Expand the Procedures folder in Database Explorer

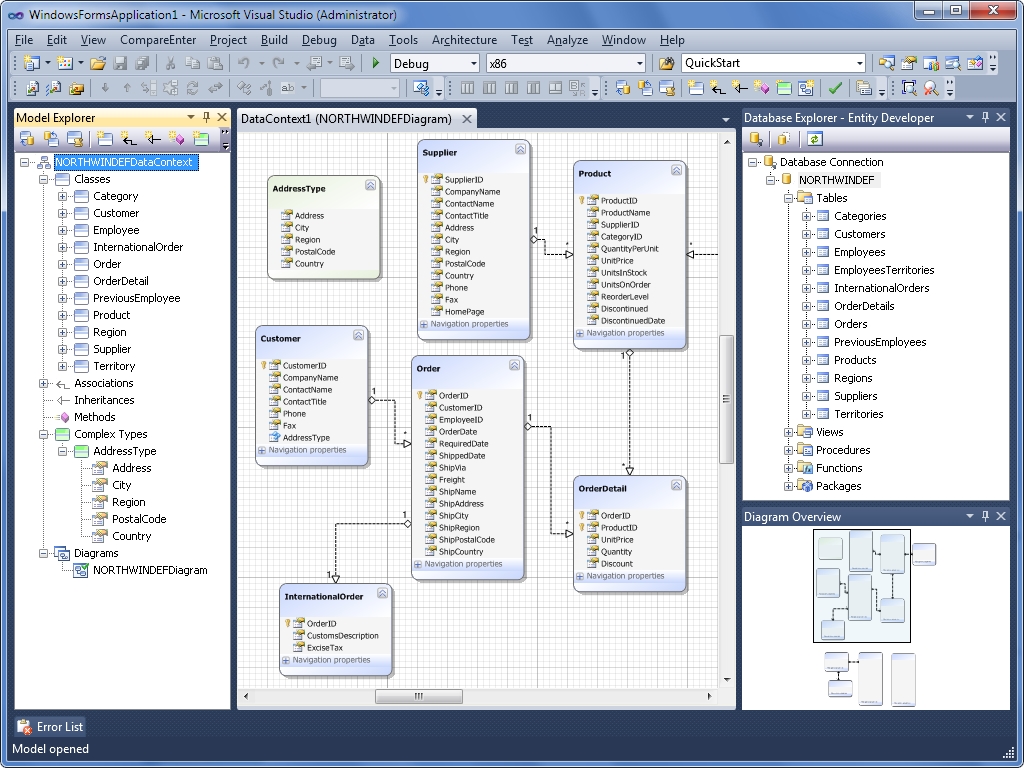coord(788,450)
